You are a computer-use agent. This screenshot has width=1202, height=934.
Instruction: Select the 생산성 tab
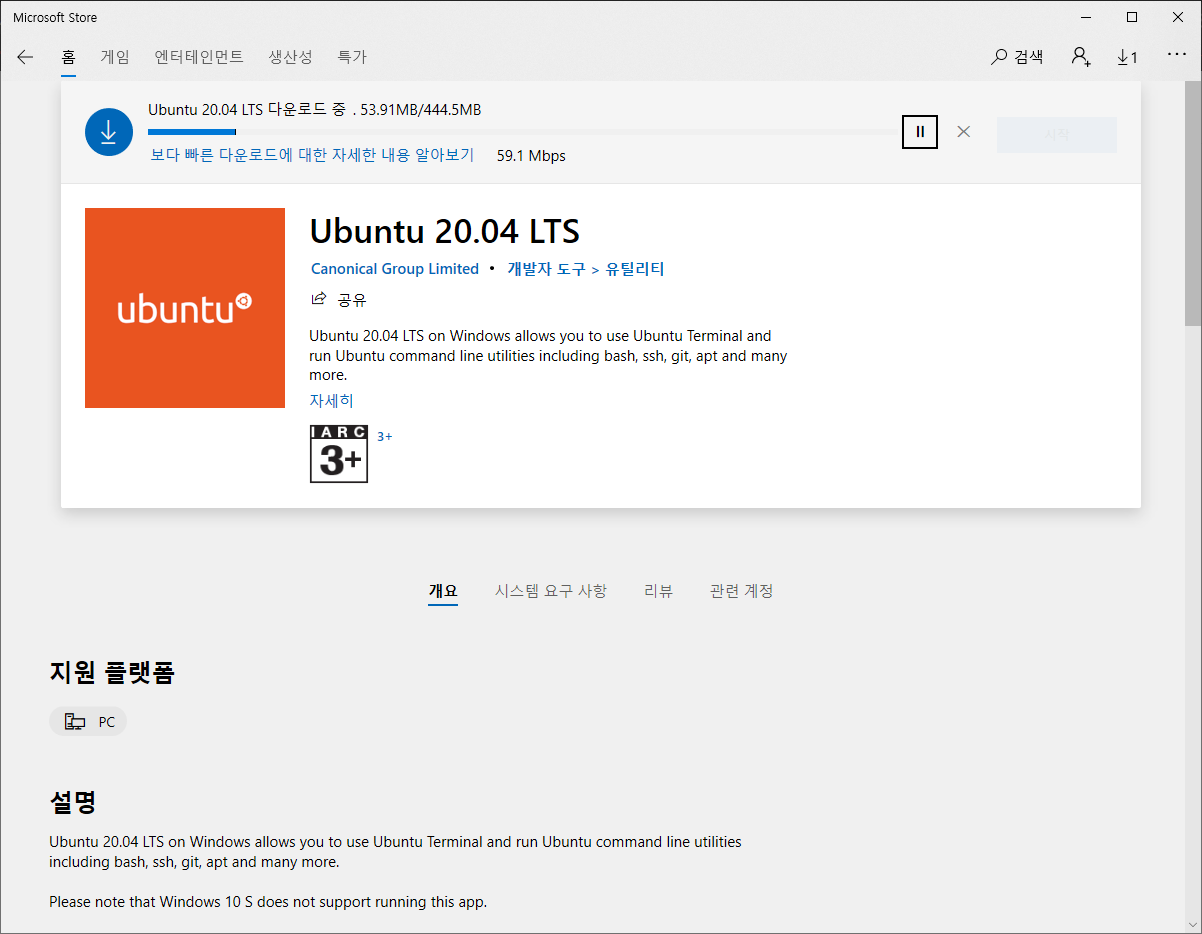[291, 57]
